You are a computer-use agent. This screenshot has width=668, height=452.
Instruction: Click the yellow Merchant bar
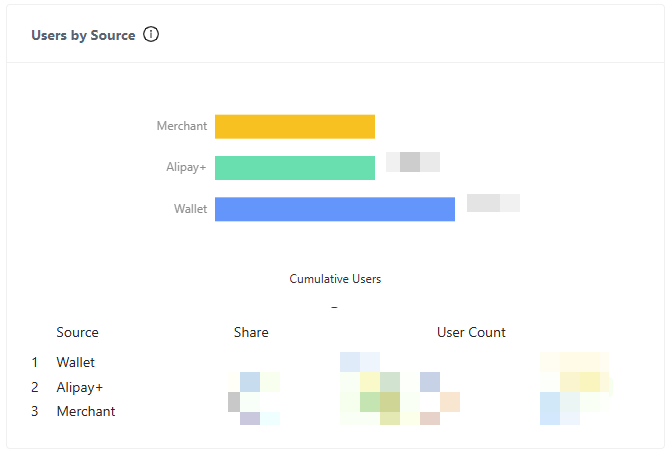pos(295,126)
